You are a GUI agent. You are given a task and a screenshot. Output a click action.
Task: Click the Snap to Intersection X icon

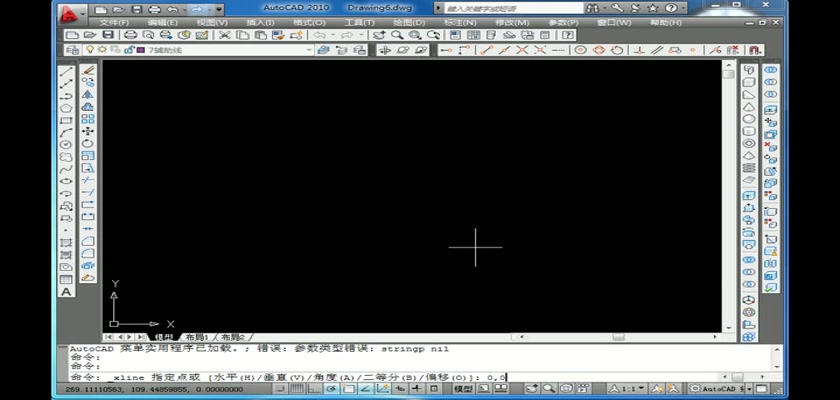click(522, 50)
